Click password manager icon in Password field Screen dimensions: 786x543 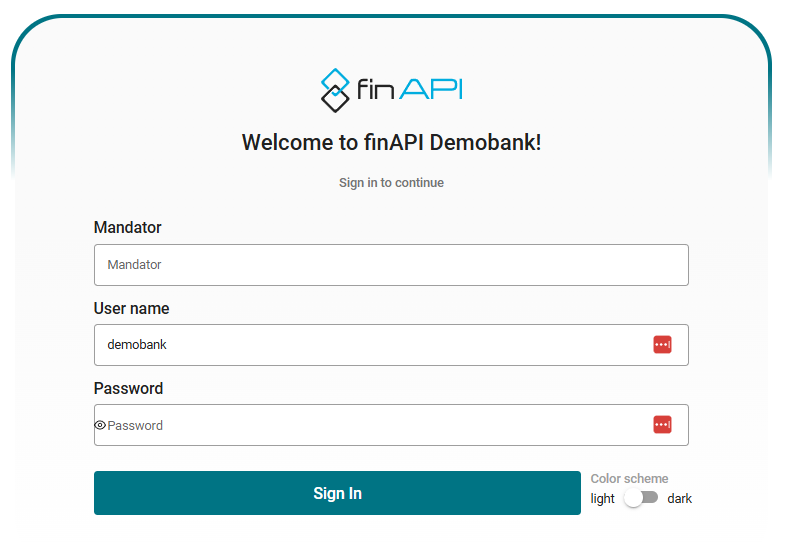coord(662,425)
